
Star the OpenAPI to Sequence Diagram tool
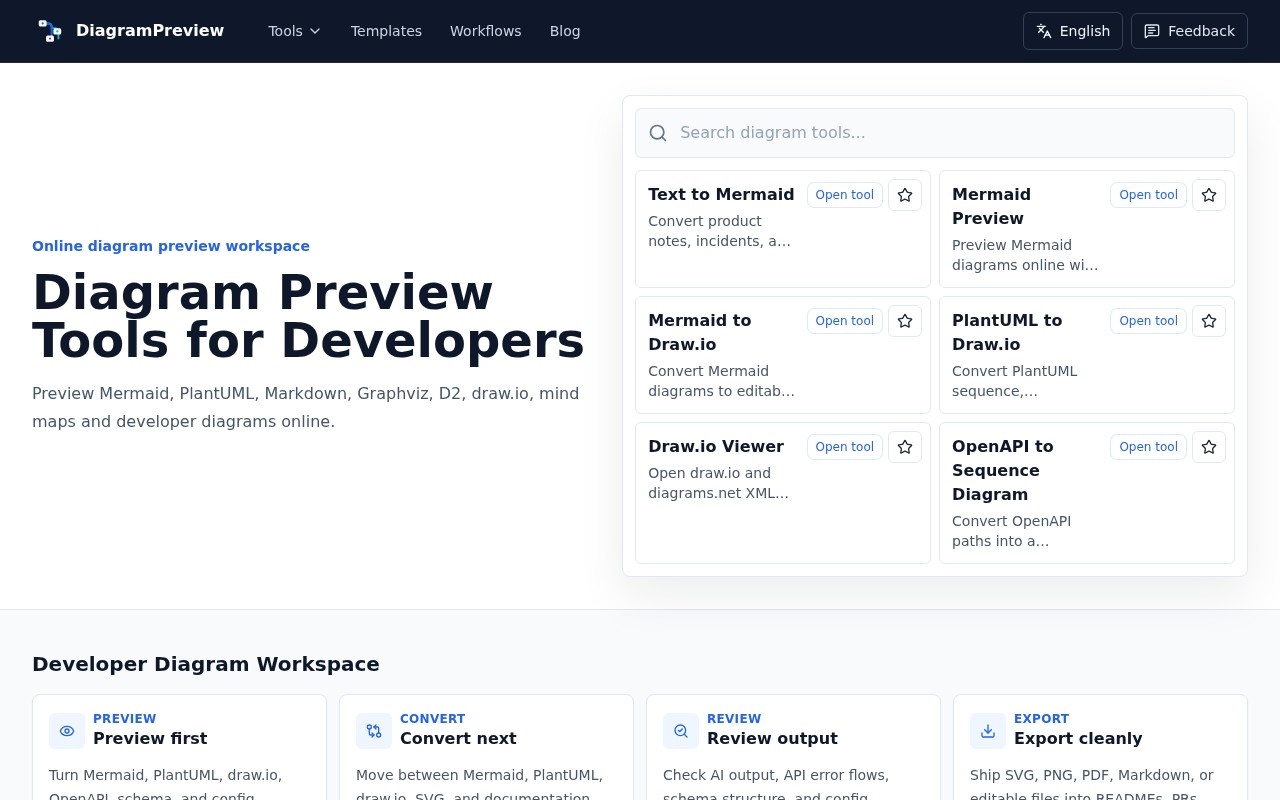(x=1209, y=447)
